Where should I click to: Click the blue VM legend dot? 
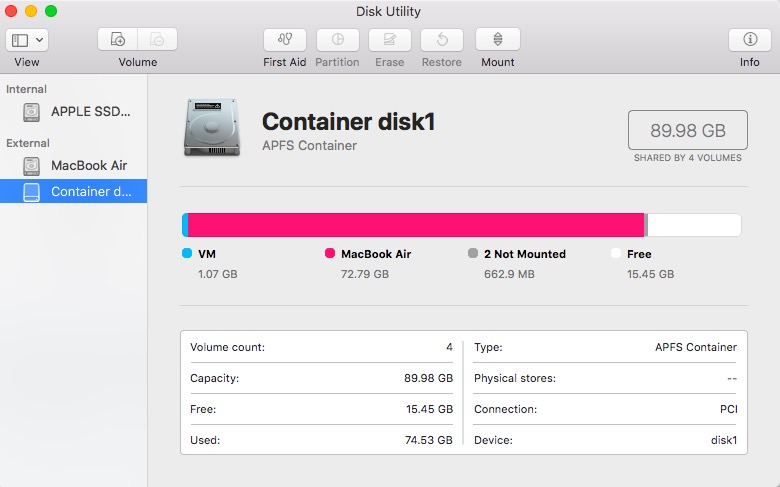point(187,253)
